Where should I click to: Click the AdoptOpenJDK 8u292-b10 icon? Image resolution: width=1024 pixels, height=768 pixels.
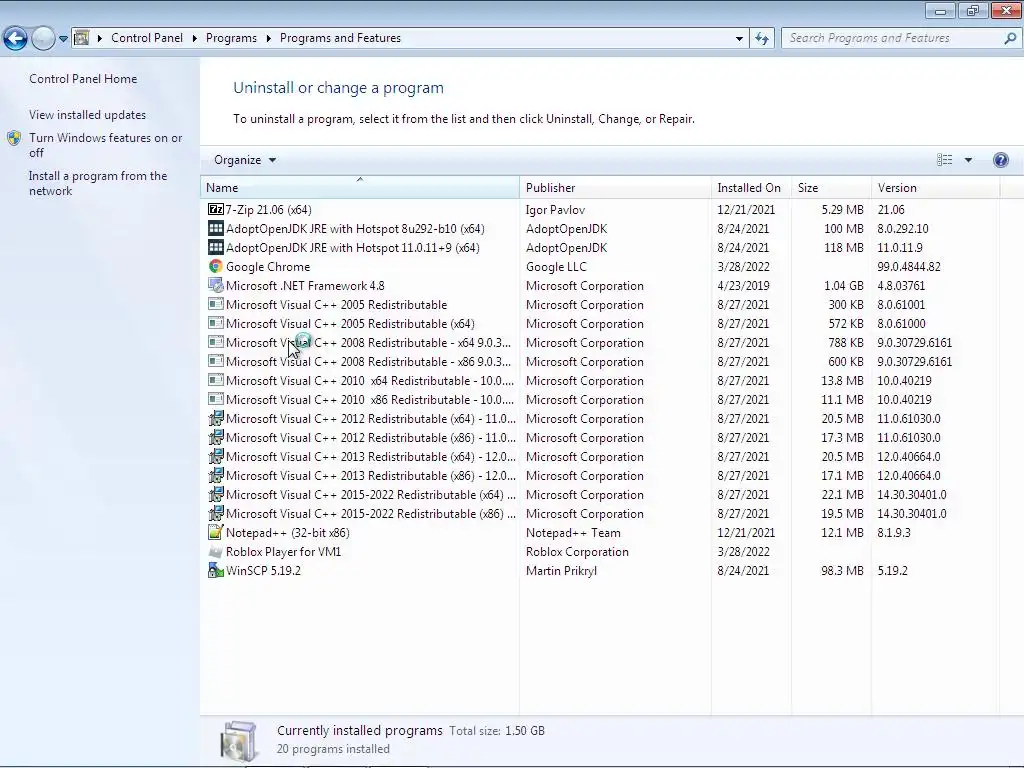216,229
